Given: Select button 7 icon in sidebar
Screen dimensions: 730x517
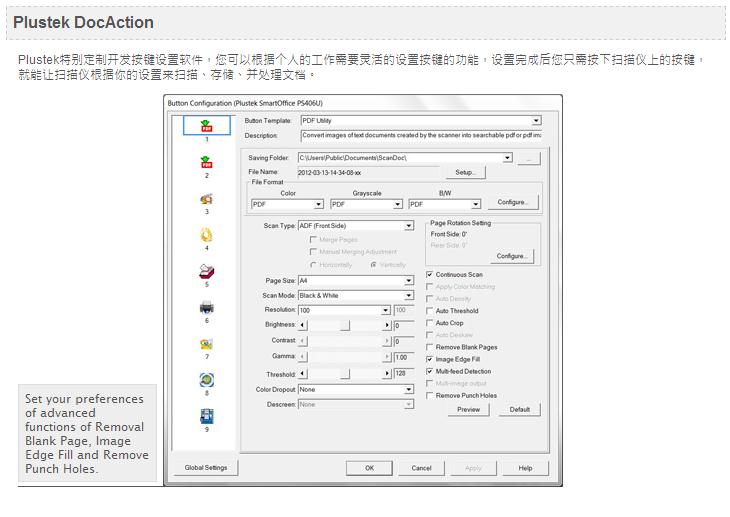Looking at the screenshot, I should (207, 344).
